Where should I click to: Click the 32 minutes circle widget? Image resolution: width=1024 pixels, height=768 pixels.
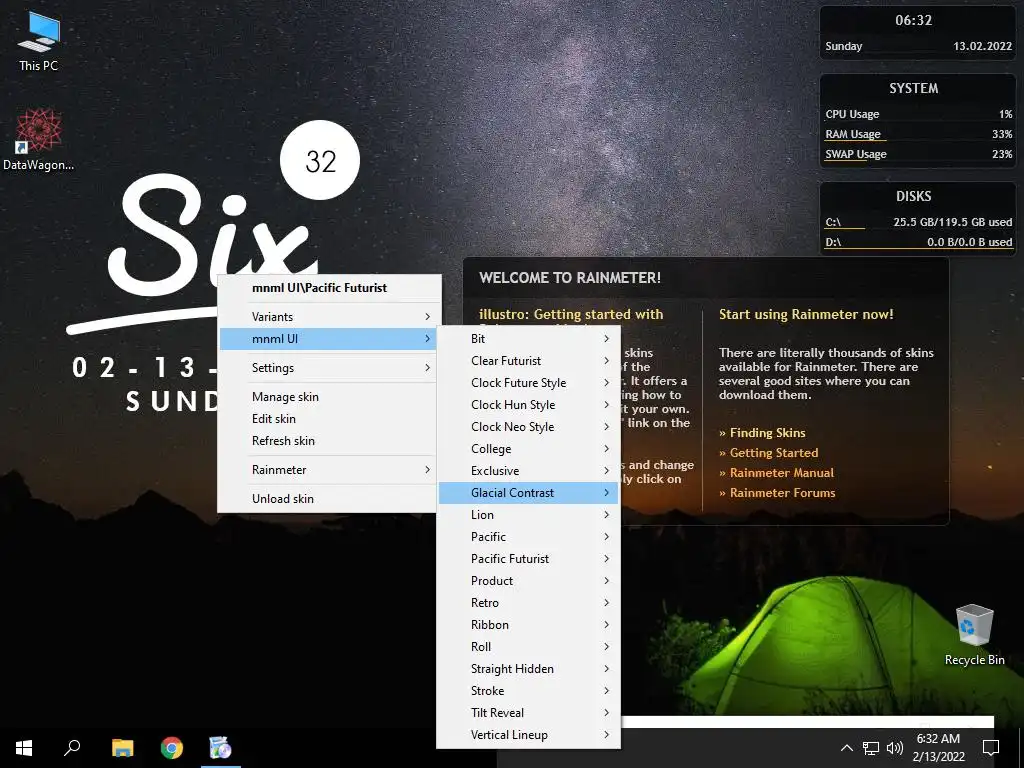(x=320, y=160)
